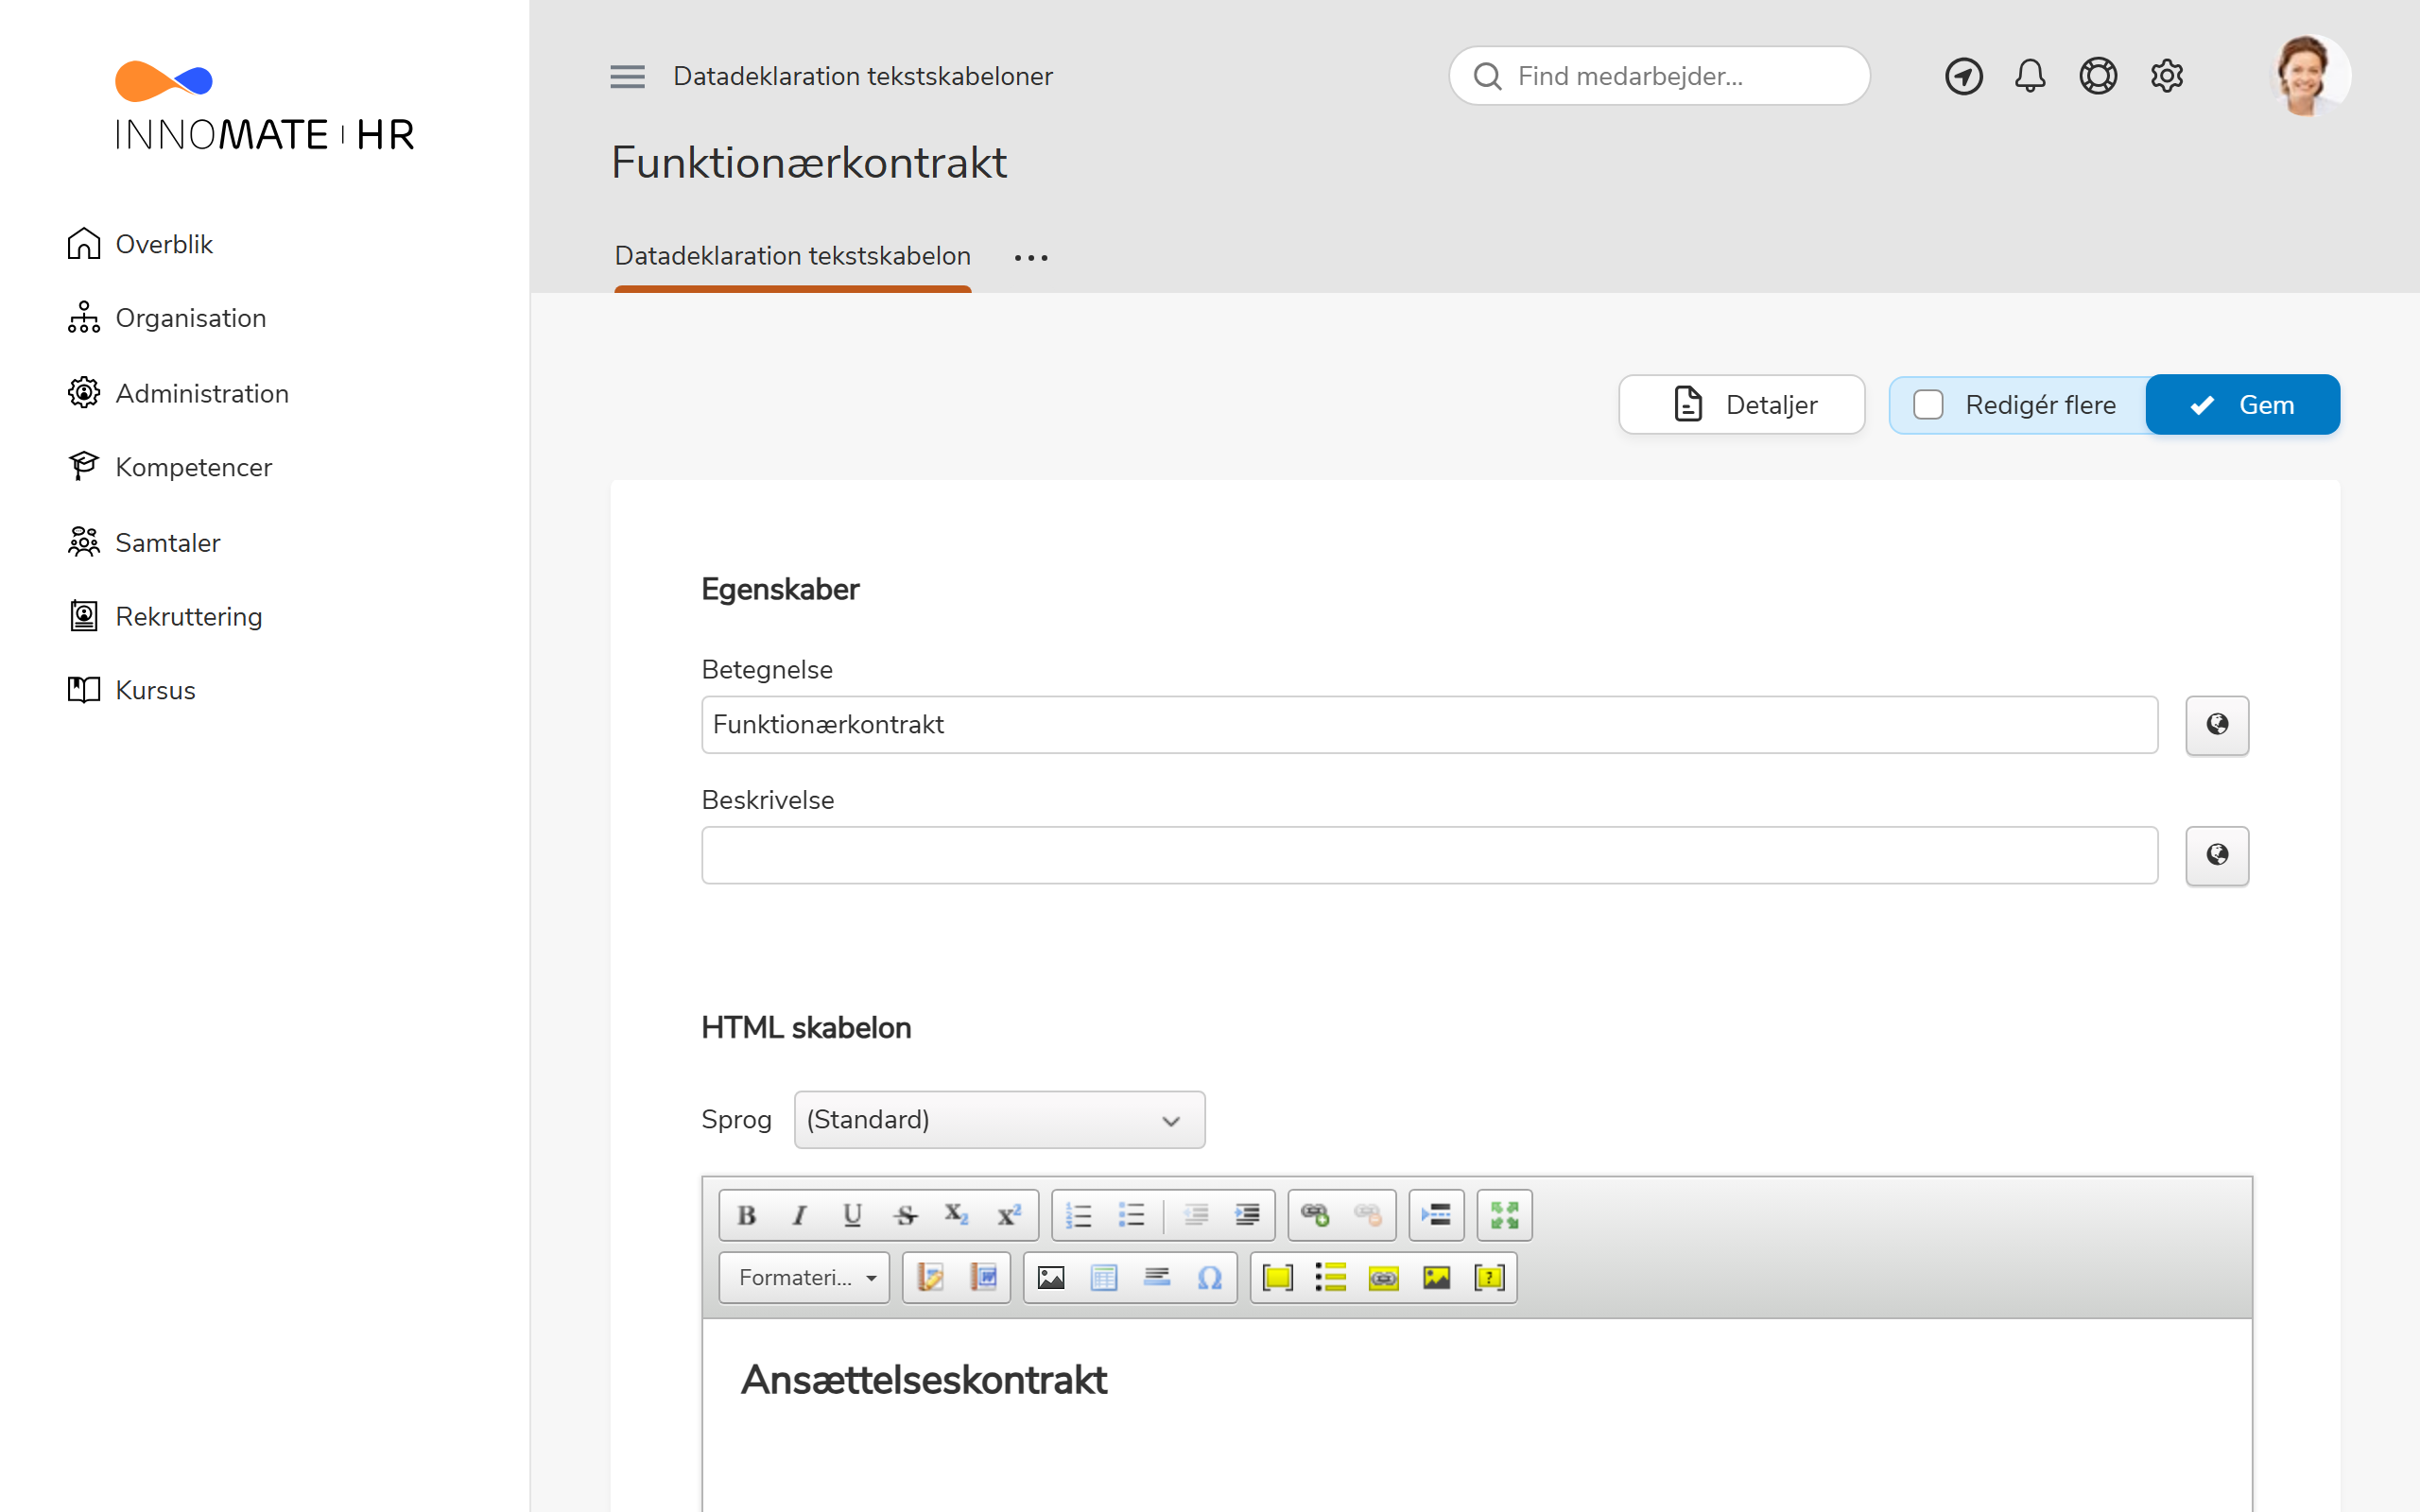Image resolution: width=2420 pixels, height=1512 pixels.
Task: Insert a numbered list
Action: [1078, 1215]
